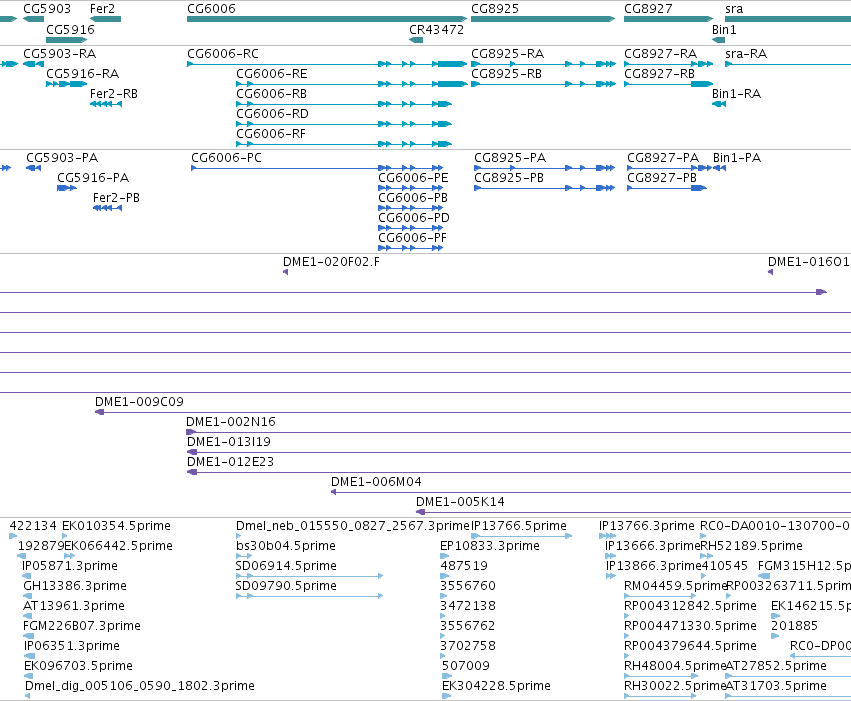This screenshot has height=701, width=851.
Task: Select protein CG6006-PE
Action: [413, 178]
